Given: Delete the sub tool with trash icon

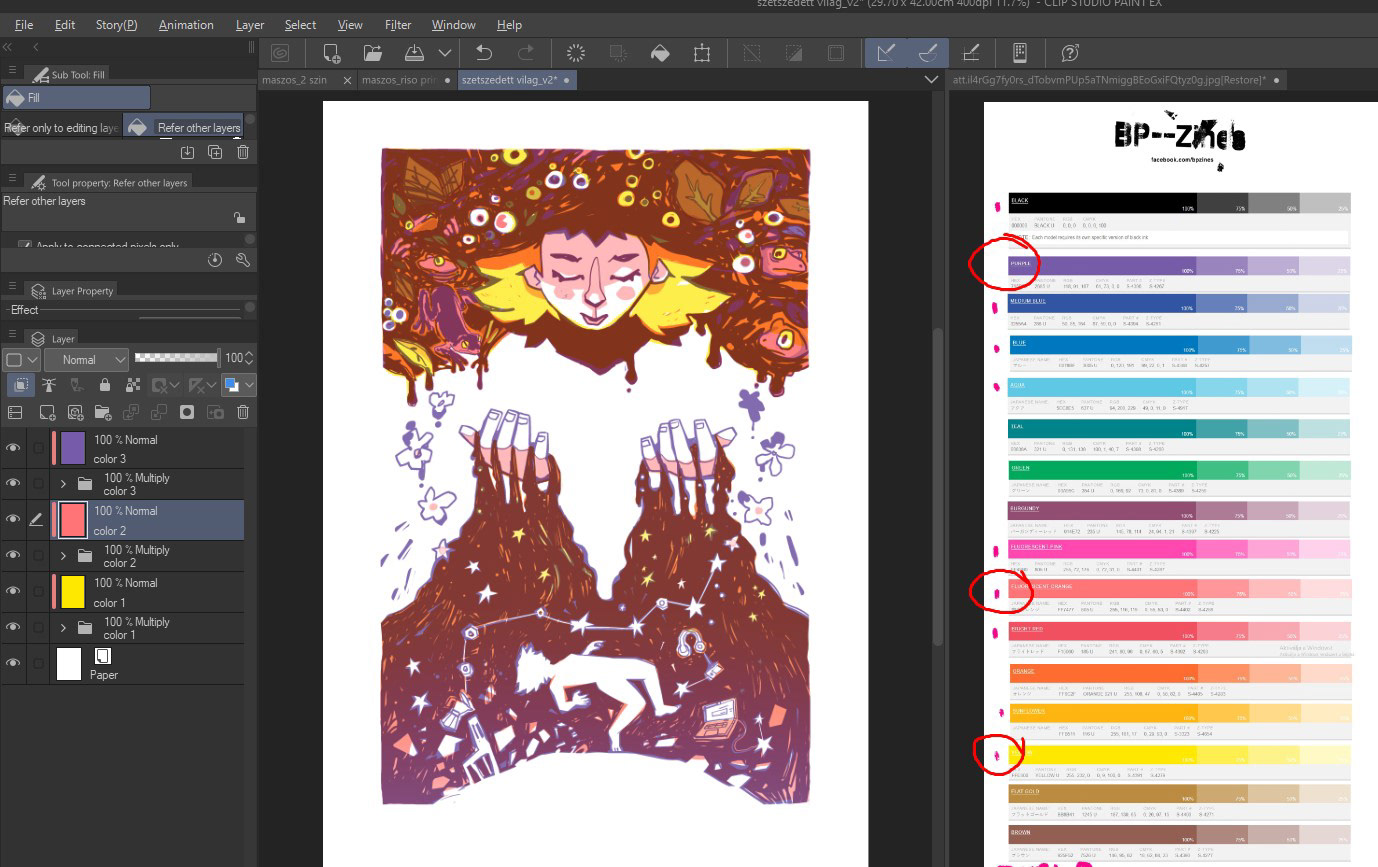Looking at the screenshot, I should 242,152.
